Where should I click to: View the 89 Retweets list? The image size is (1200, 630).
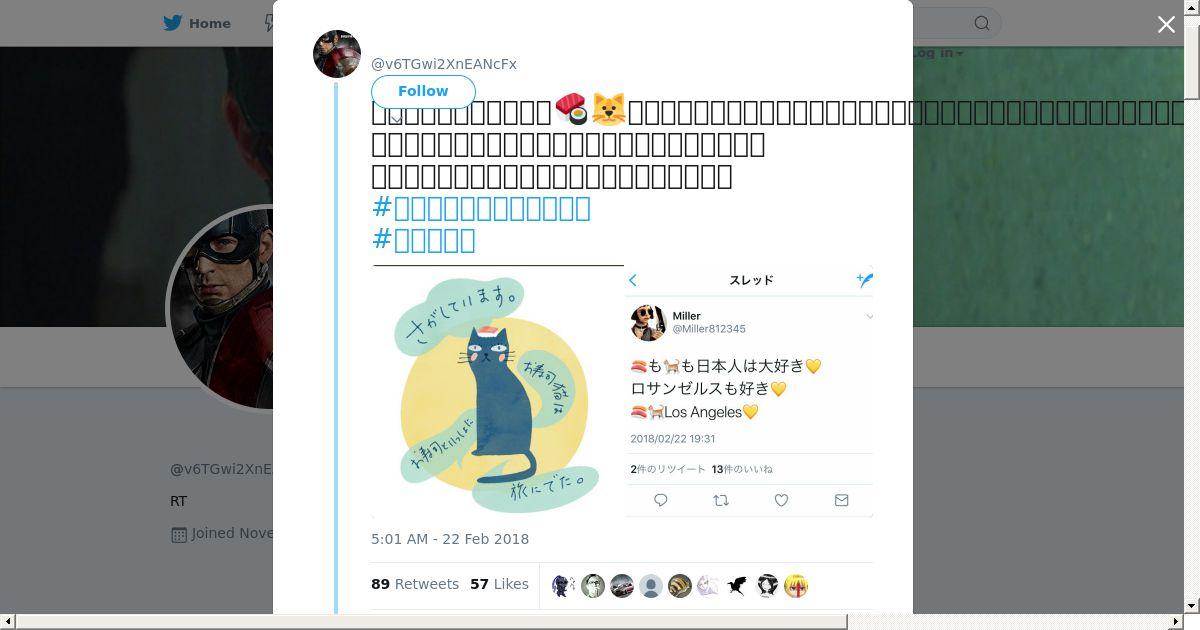coord(415,584)
